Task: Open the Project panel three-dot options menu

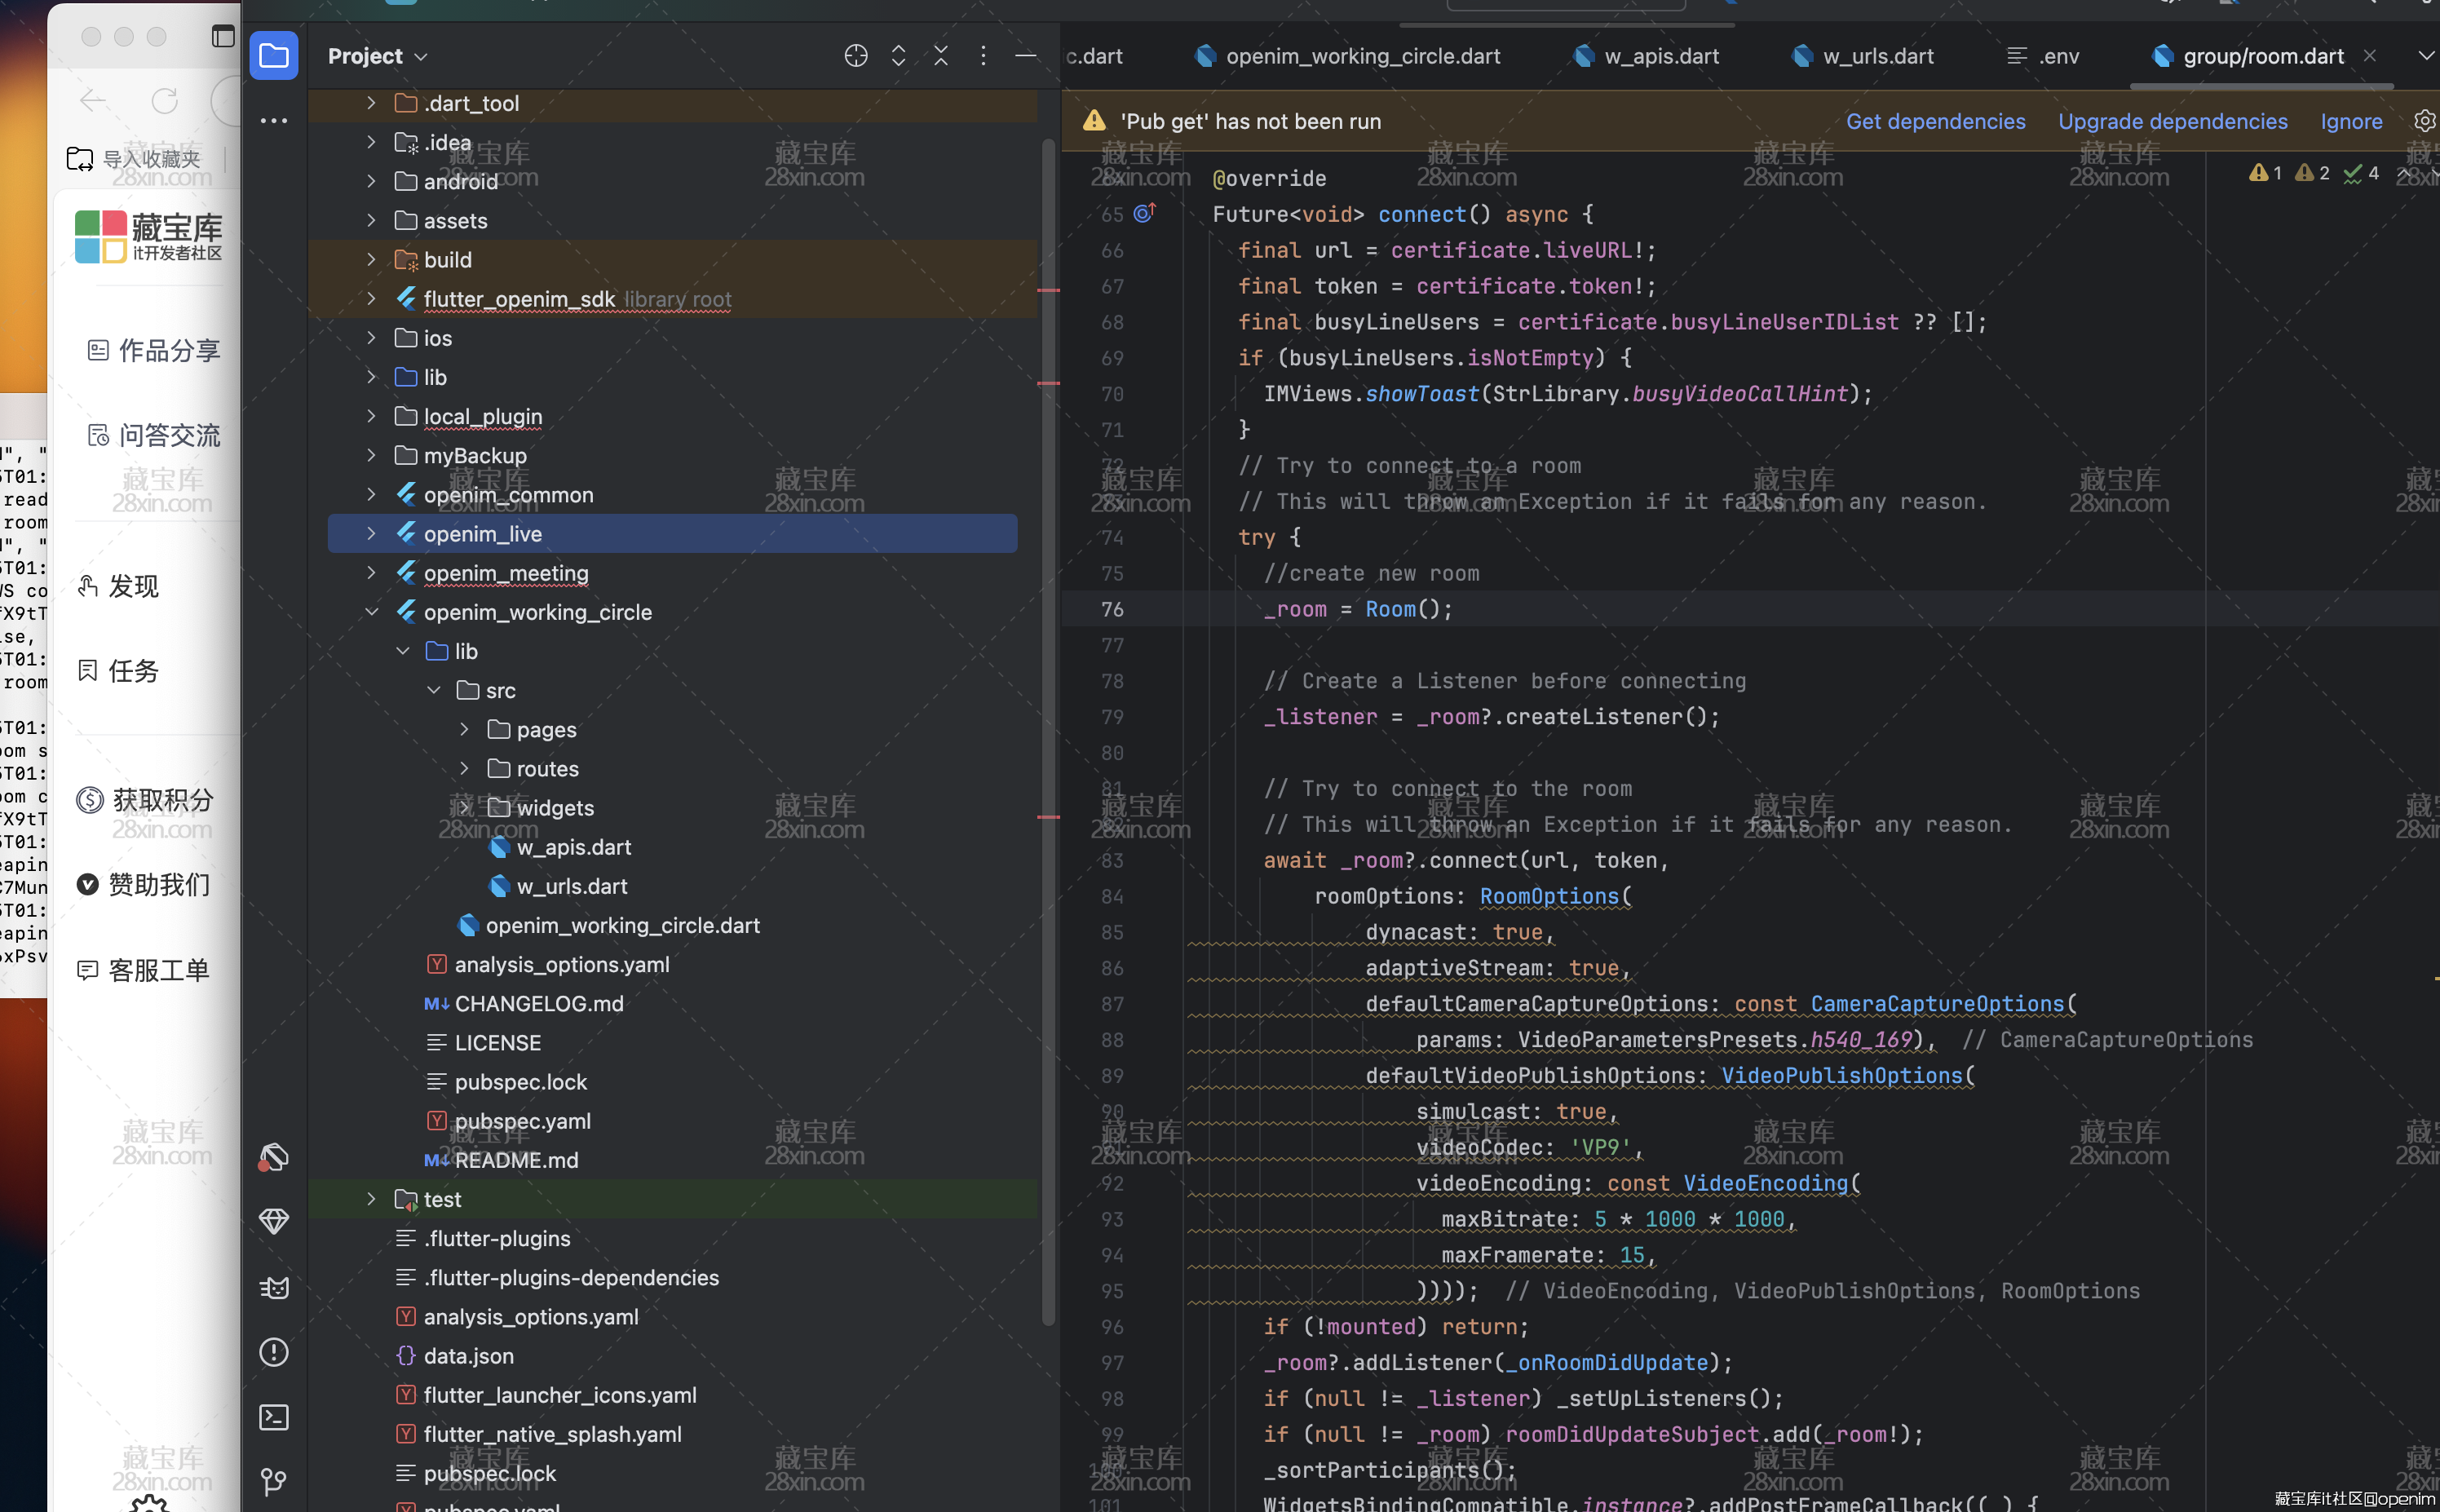Action: tap(983, 56)
